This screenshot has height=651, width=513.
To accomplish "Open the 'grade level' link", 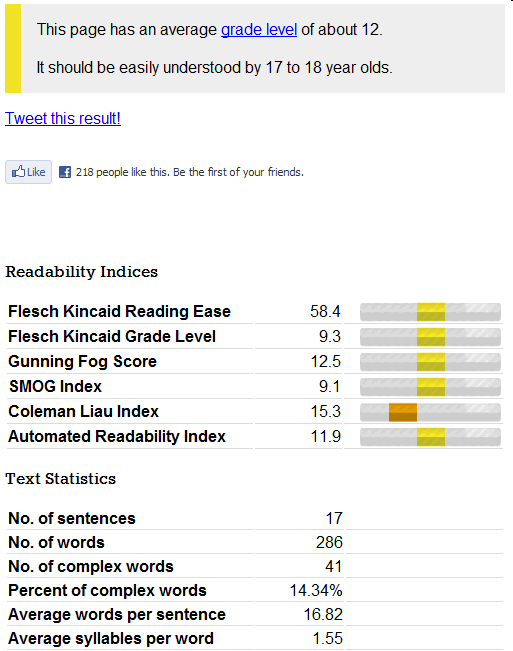I will pos(259,29).
